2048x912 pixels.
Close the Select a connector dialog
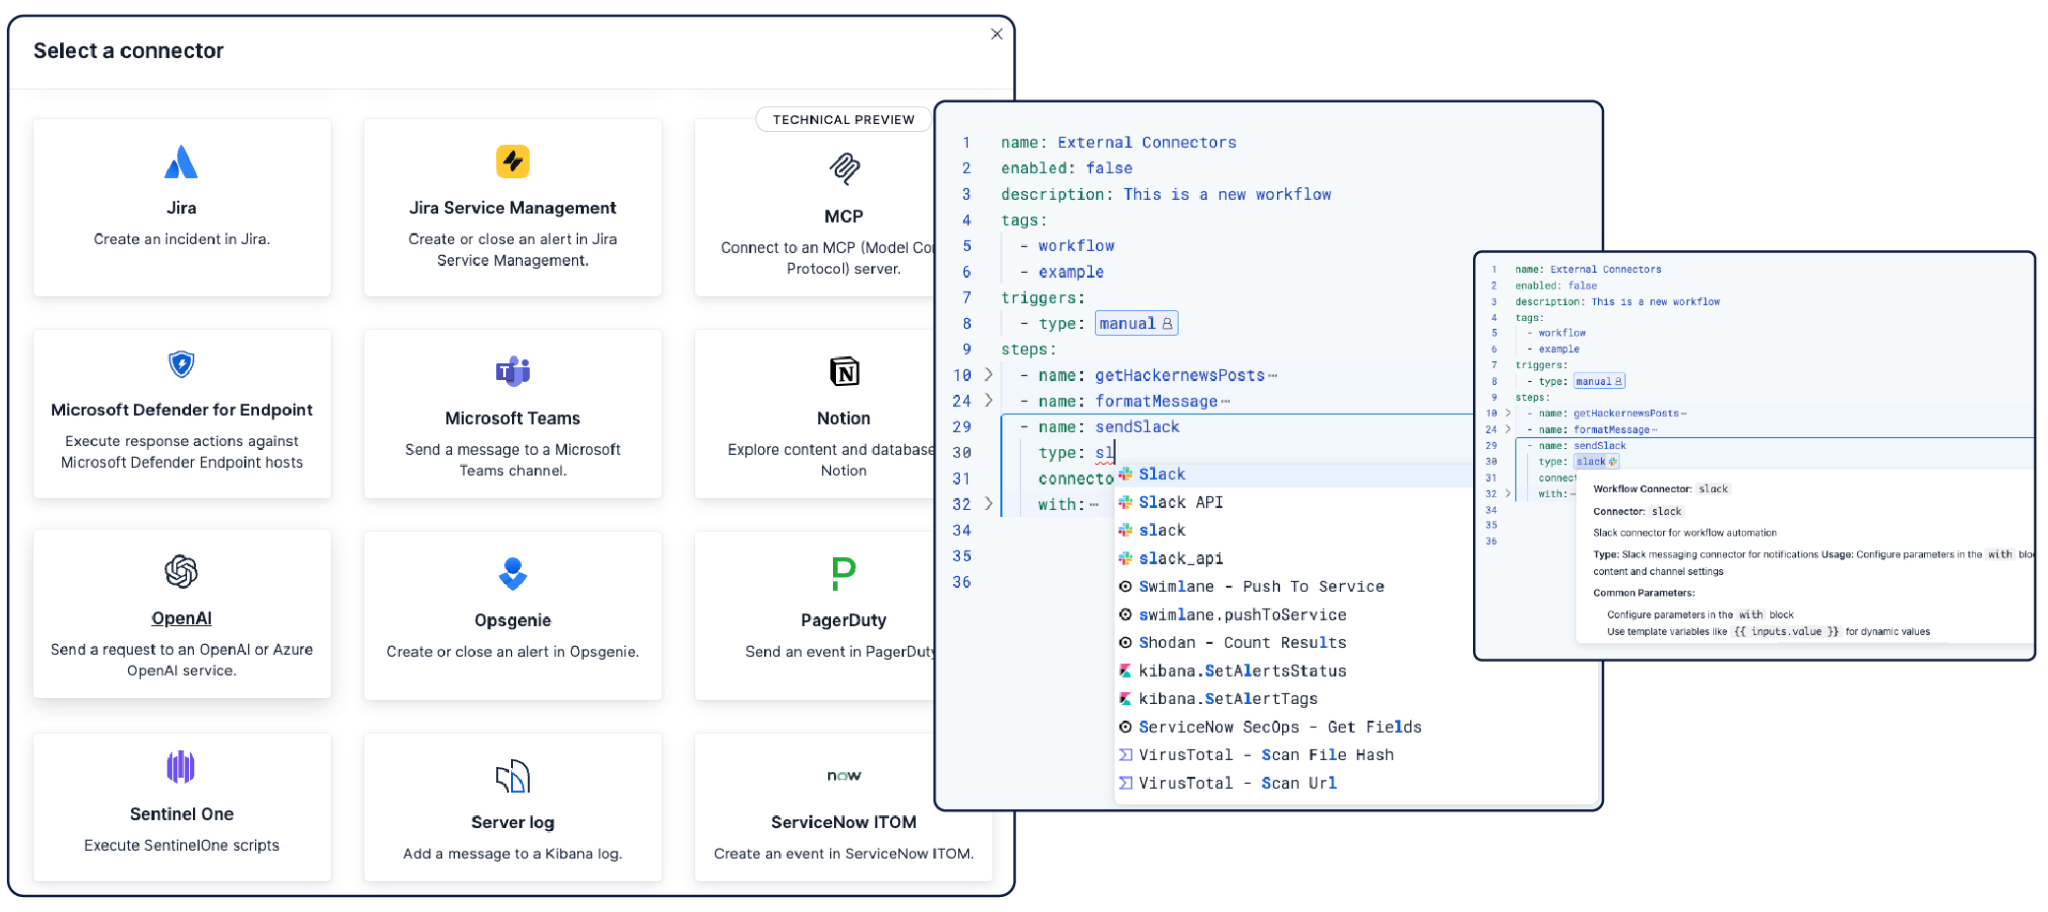coord(996,34)
